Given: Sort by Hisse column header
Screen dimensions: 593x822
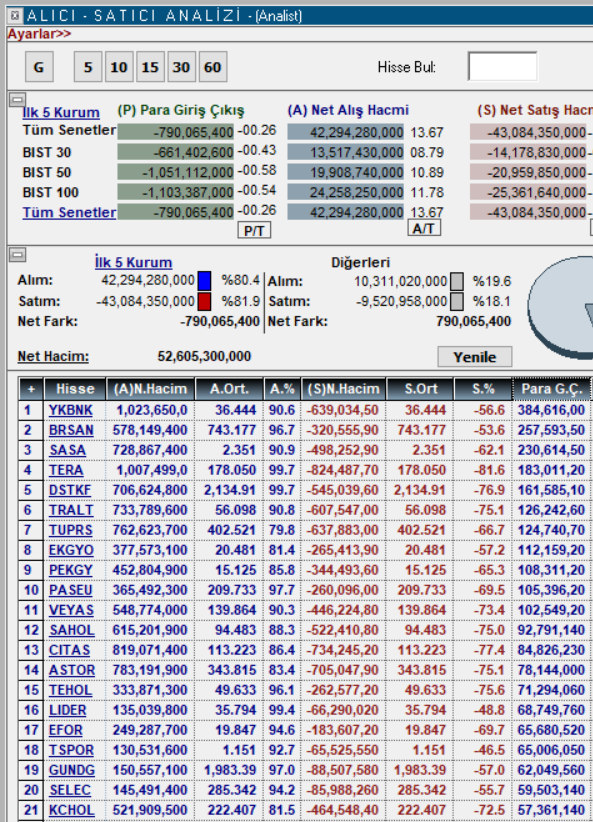Looking at the screenshot, I should pos(75,389).
